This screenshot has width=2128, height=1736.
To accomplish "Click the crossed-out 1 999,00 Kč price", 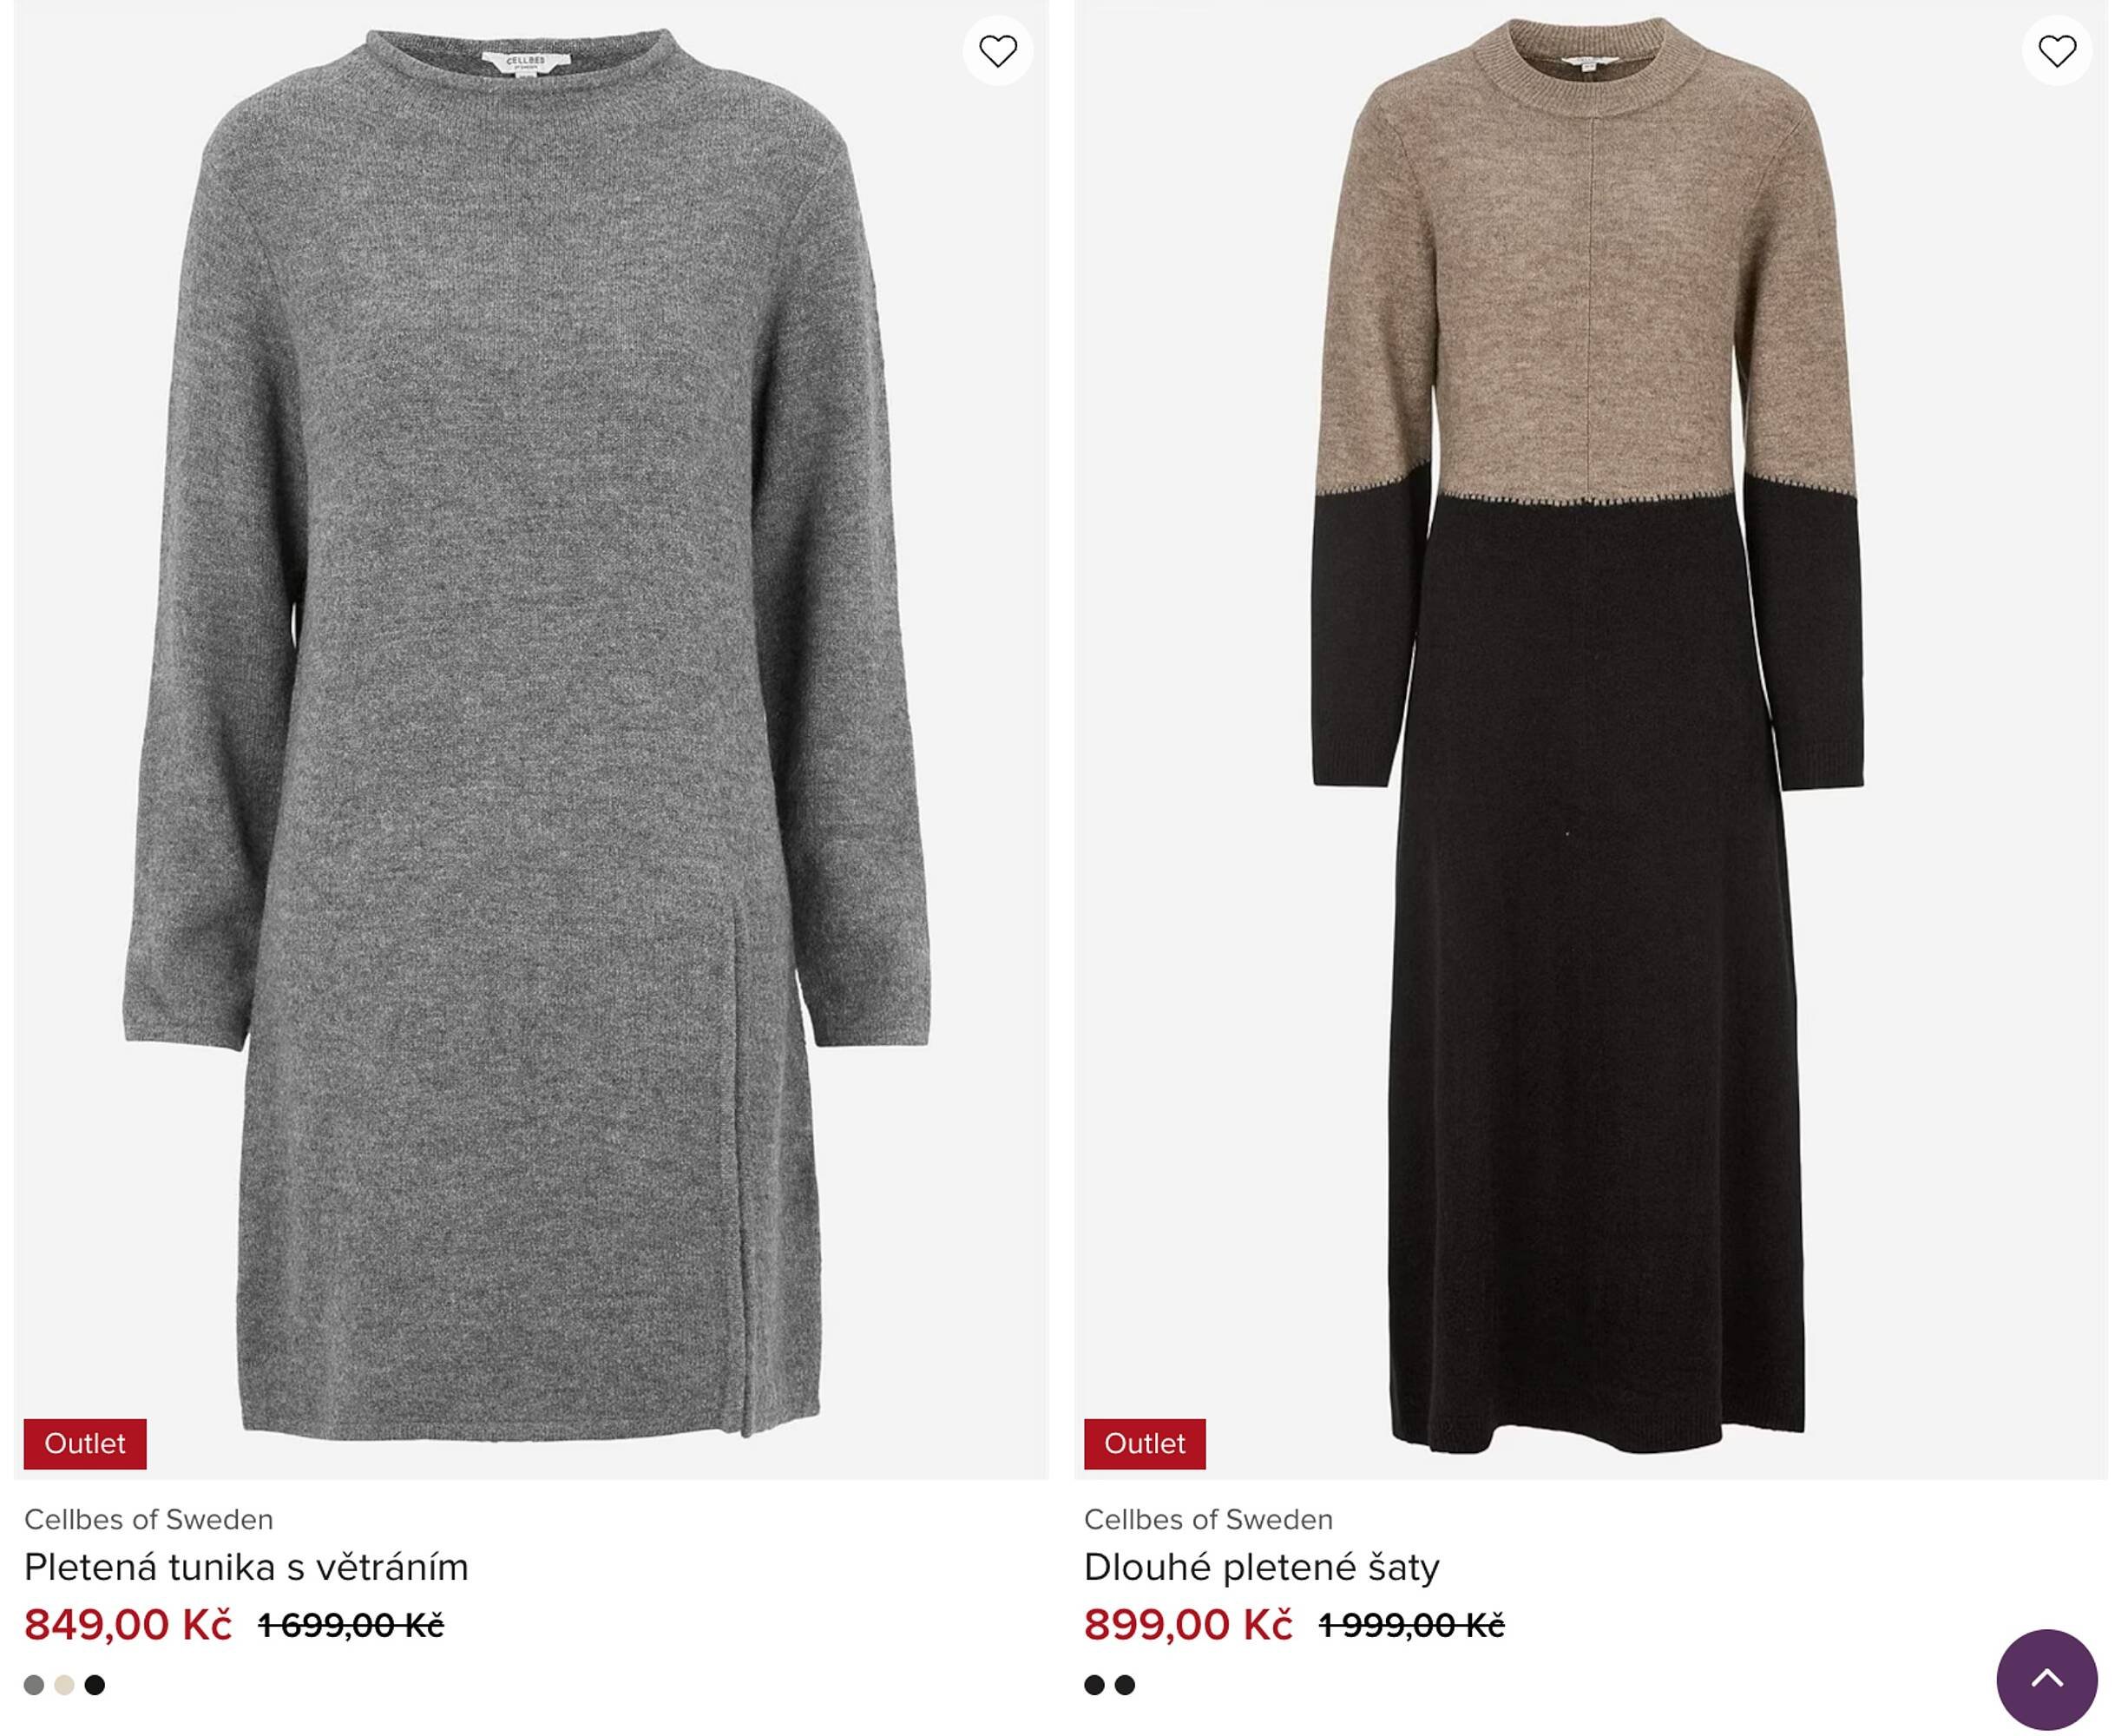I will (x=1411, y=1626).
